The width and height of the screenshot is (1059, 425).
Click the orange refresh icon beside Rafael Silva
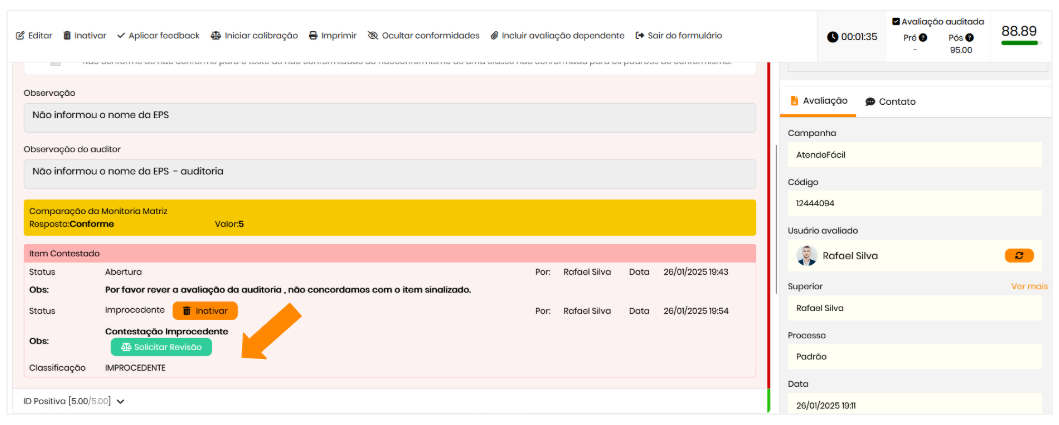coord(1018,256)
